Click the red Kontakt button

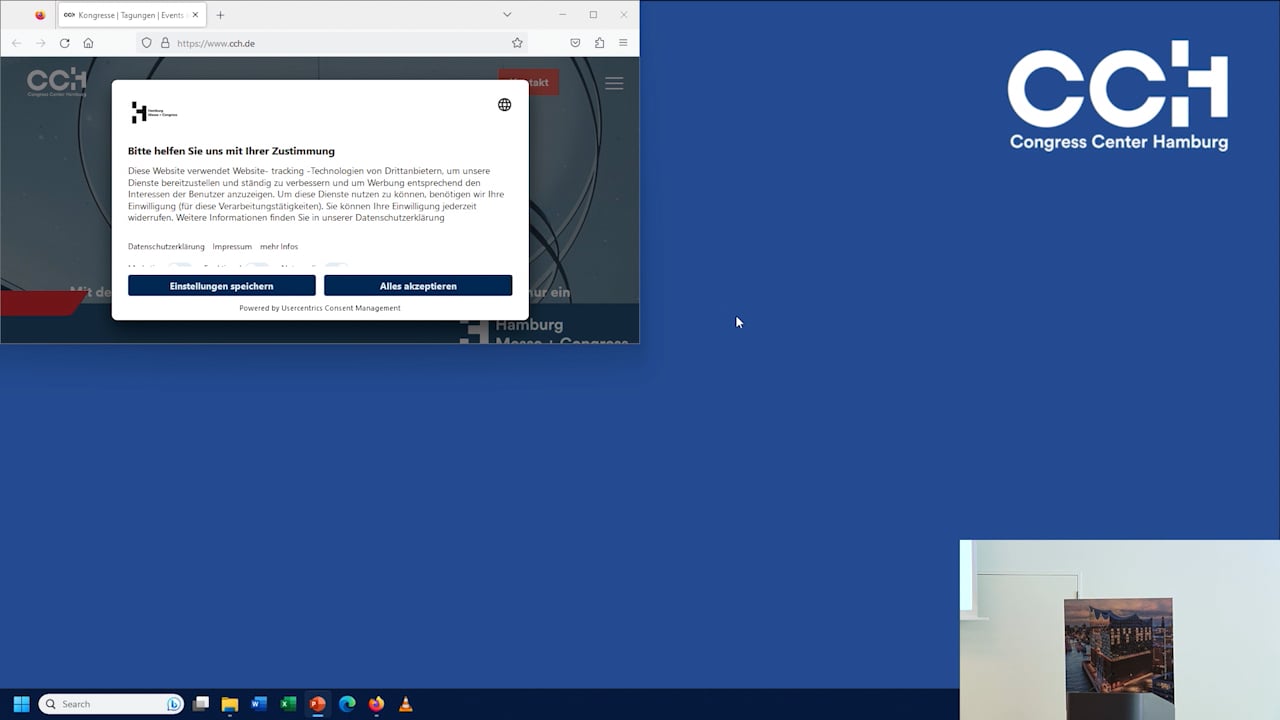[x=529, y=82]
